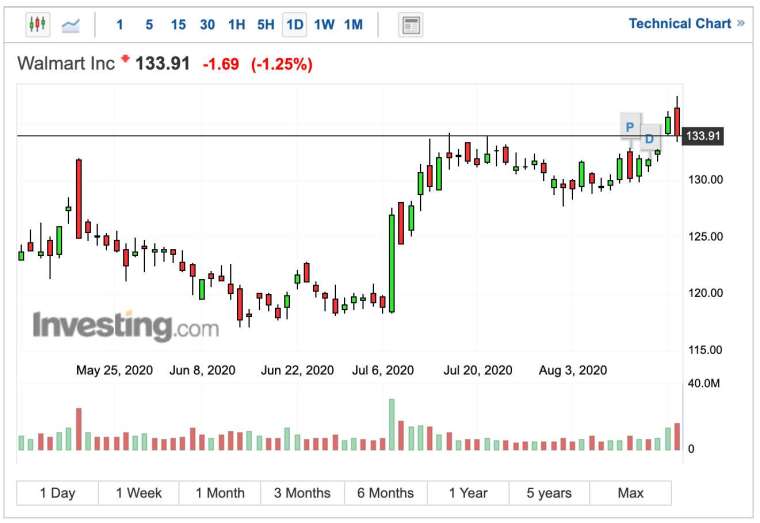Open the Technical Chart link

[686, 23]
